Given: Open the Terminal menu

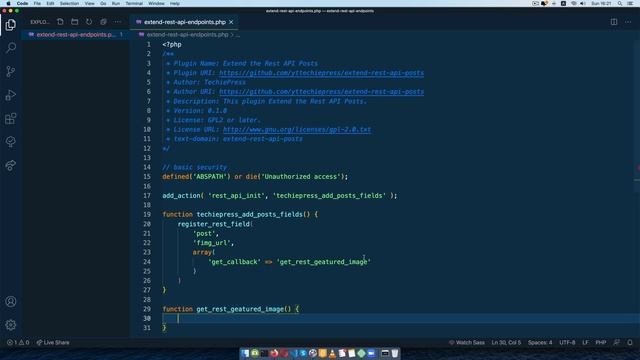Looking at the screenshot, I should (134, 3).
